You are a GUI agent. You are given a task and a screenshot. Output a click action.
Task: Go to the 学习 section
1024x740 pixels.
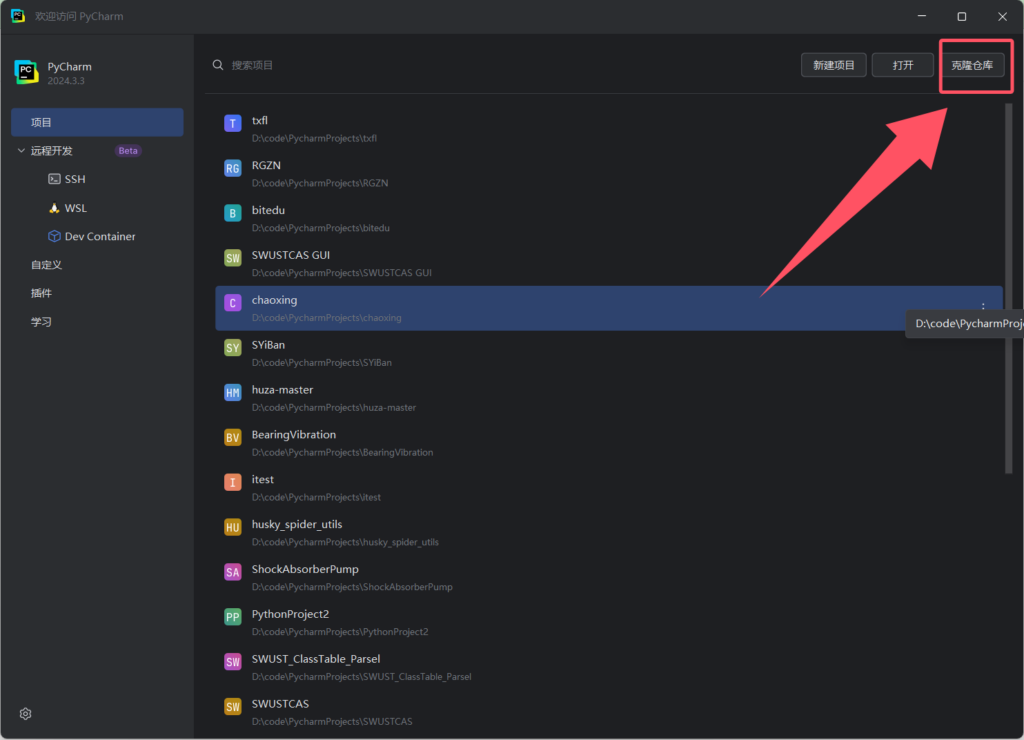[41, 322]
